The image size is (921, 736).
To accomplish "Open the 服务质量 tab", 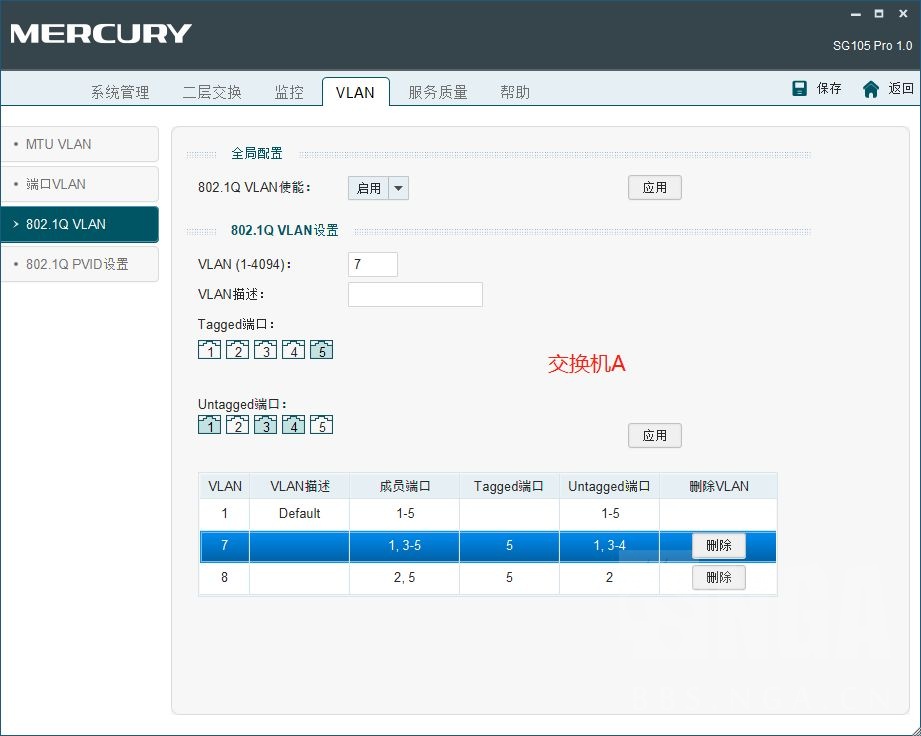I will coord(437,92).
